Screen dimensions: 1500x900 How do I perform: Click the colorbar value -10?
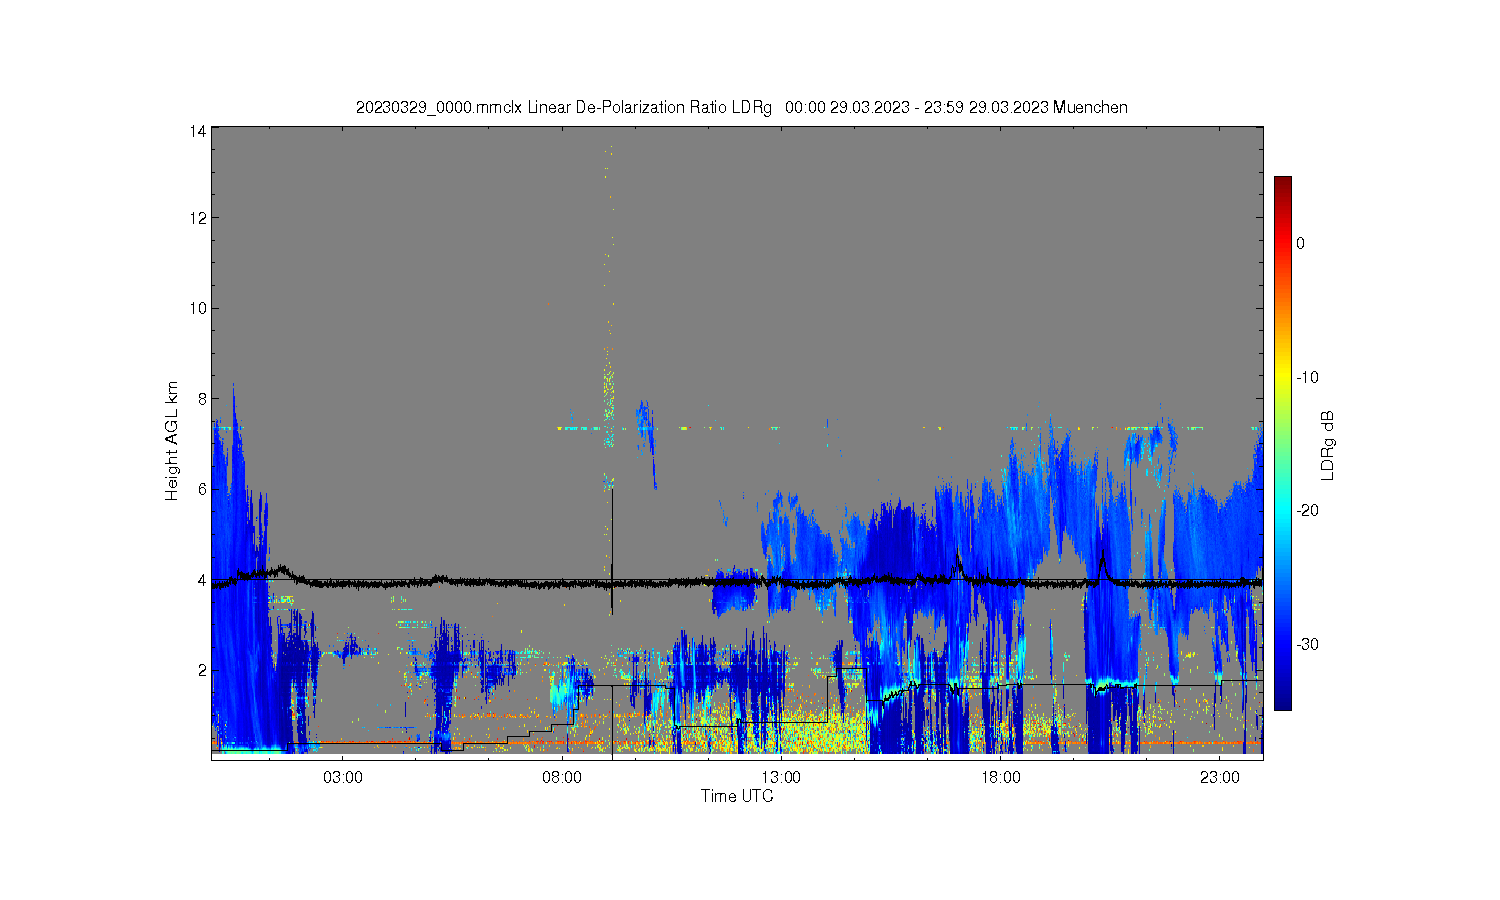click(1307, 377)
